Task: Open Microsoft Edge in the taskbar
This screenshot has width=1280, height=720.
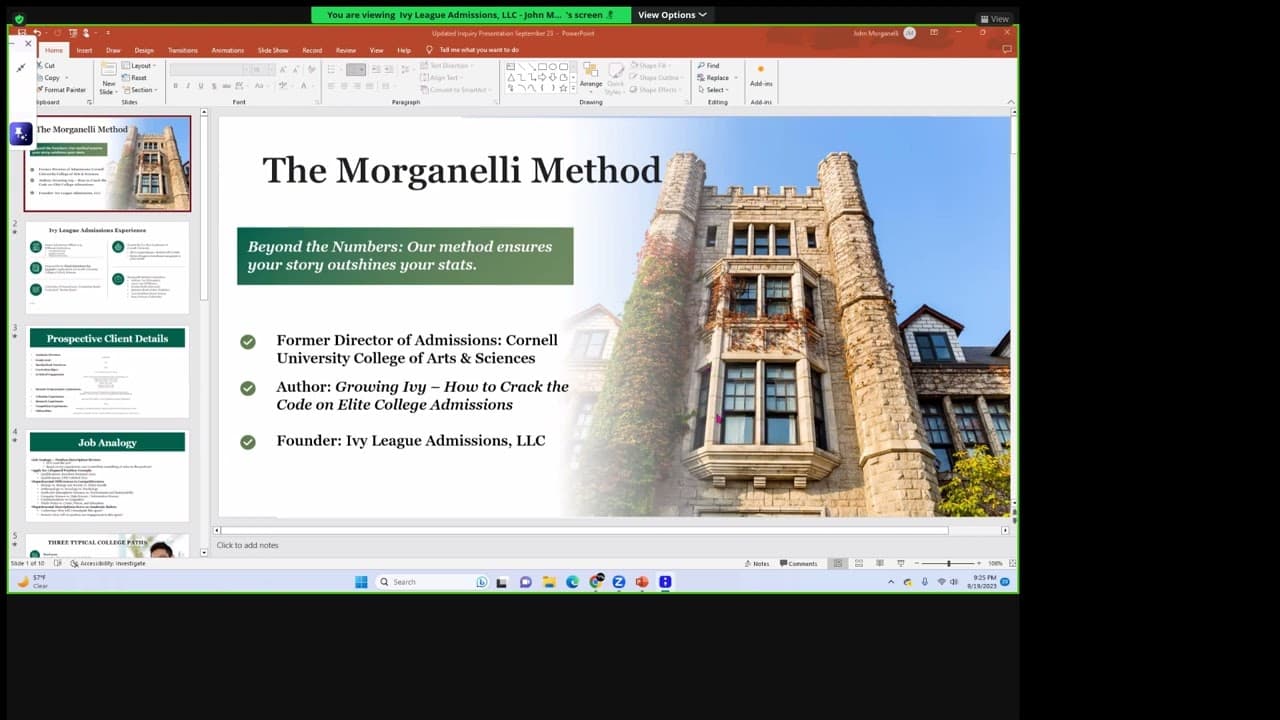Action: 572,582
